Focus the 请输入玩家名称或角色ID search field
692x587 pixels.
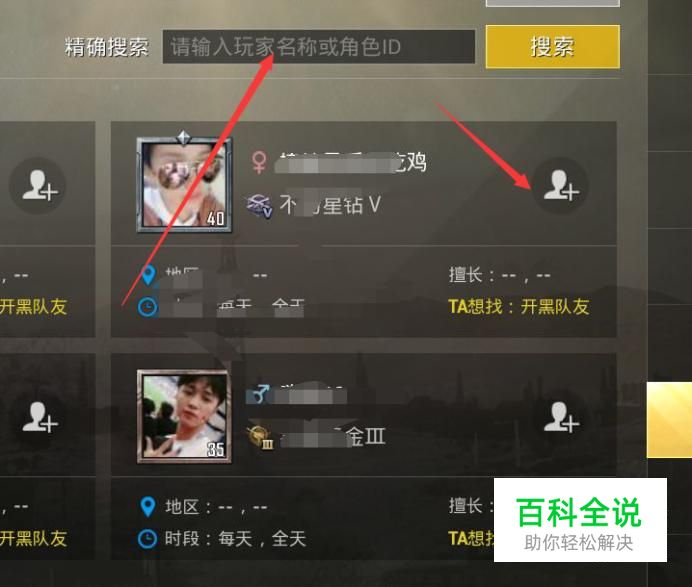[x=319, y=47]
